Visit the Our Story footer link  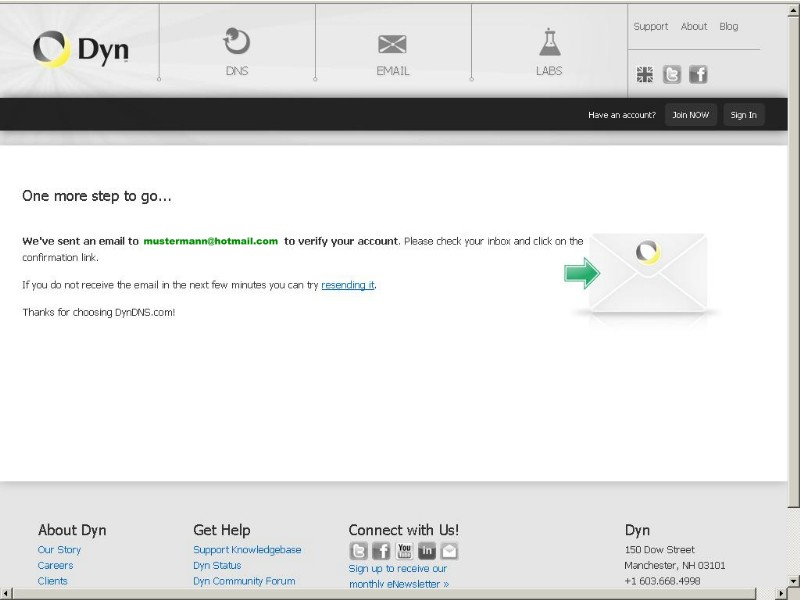tap(59, 550)
